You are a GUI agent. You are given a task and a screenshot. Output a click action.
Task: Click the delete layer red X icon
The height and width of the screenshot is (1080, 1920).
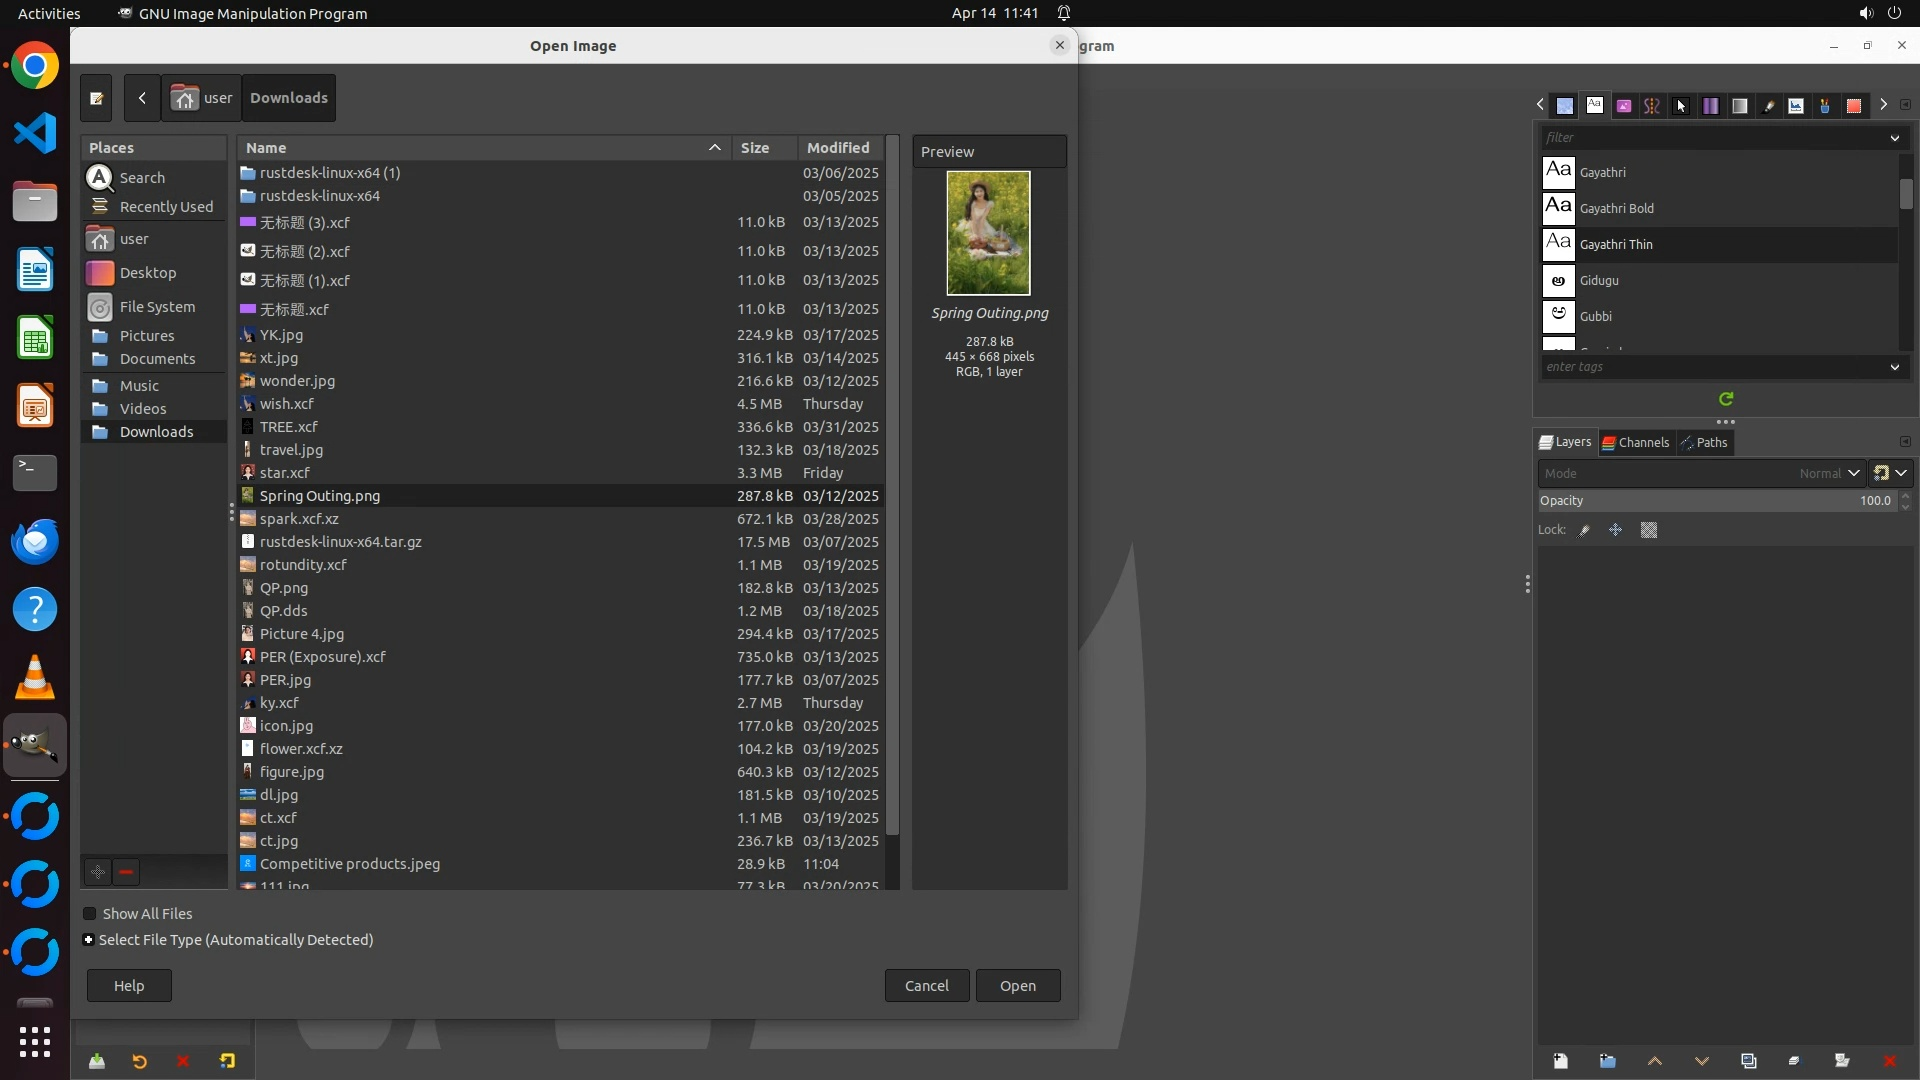1889,1061
